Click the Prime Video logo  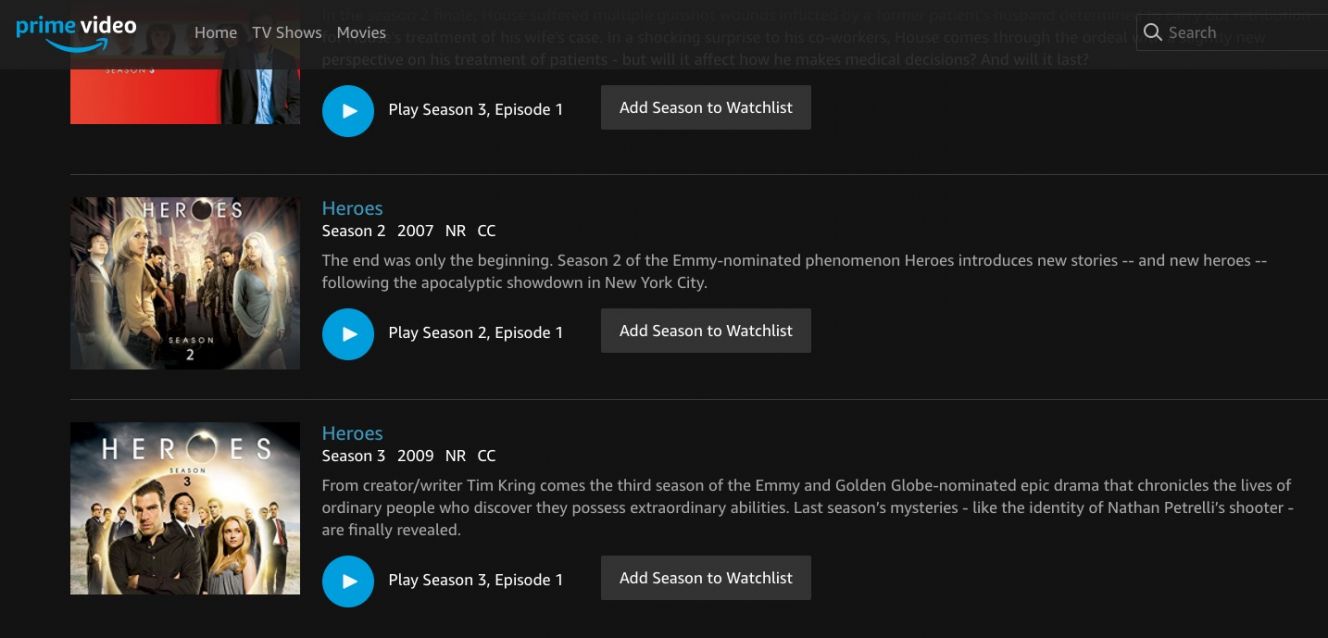(x=76, y=33)
